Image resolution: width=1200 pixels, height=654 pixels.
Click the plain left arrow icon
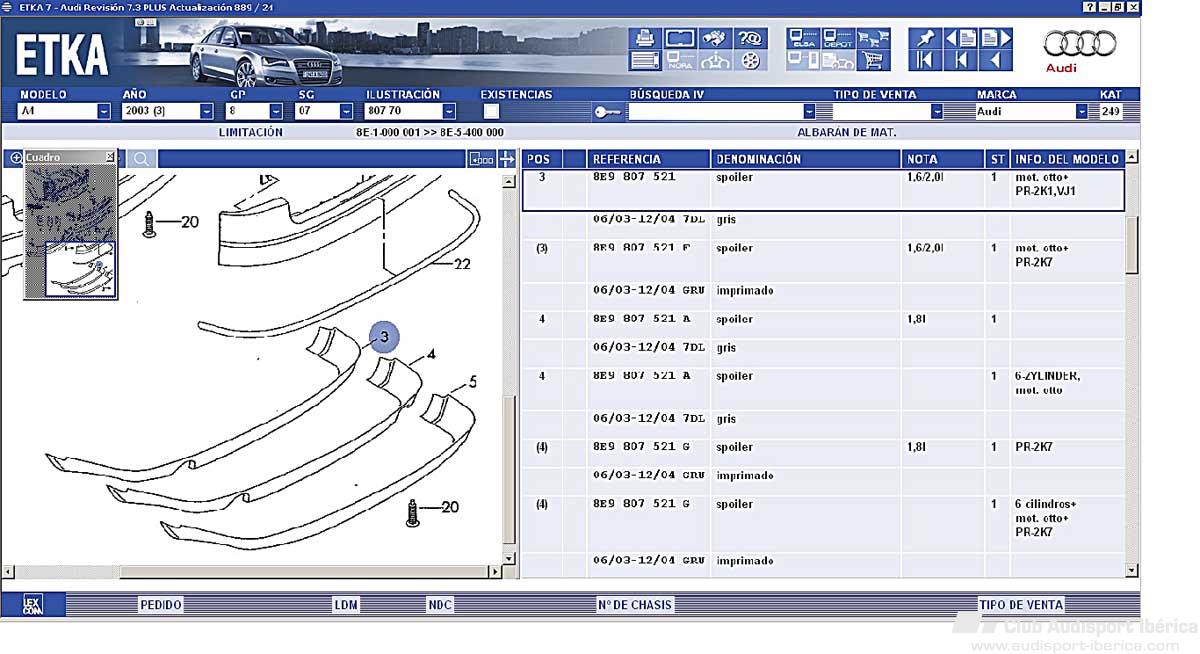(x=996, y=61)
